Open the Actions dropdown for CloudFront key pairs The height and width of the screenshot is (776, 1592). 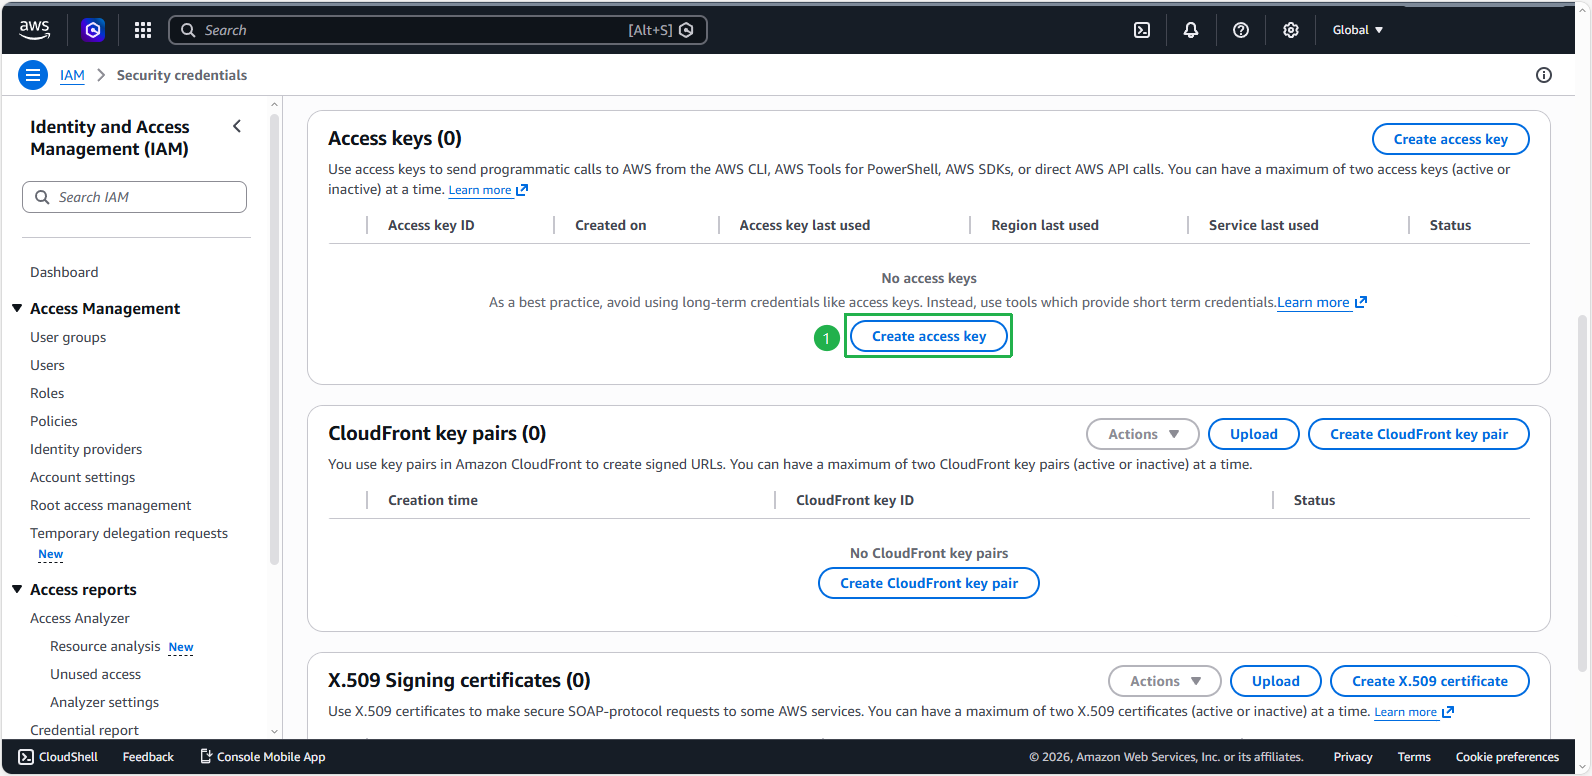tap(1143, 434)
